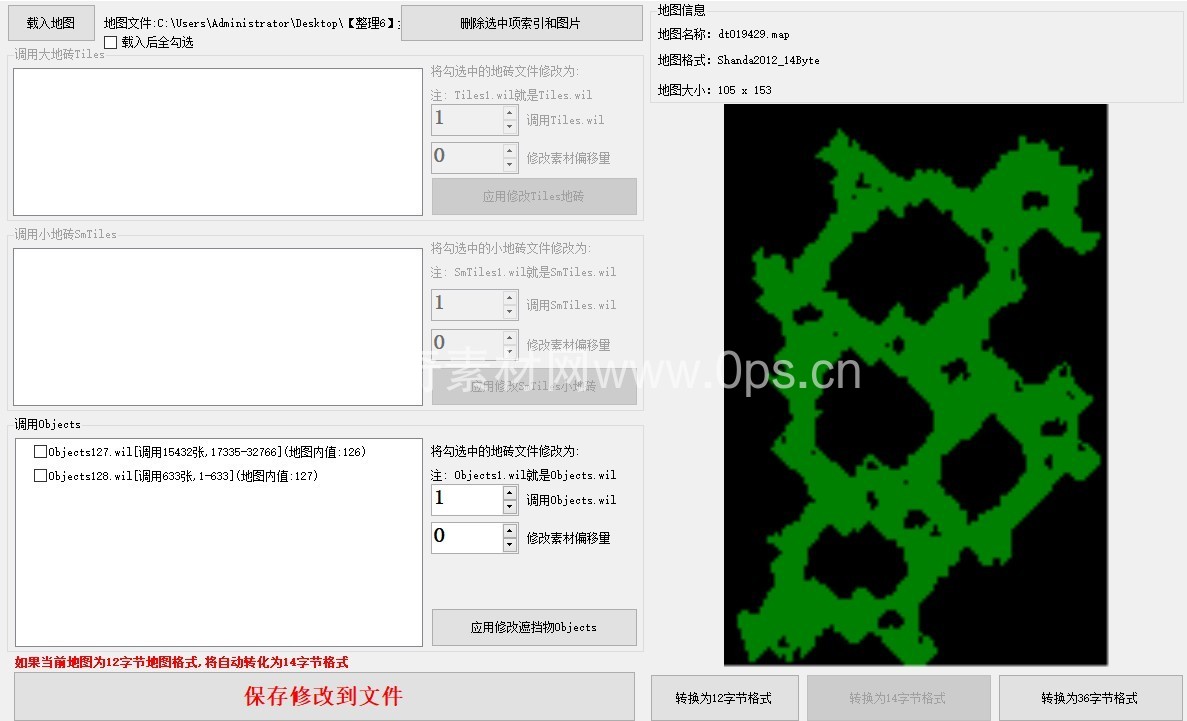Decrease the 调用Objects.wil spinner value
This screenshot has height=721, width=1187.
coord(510,507)
